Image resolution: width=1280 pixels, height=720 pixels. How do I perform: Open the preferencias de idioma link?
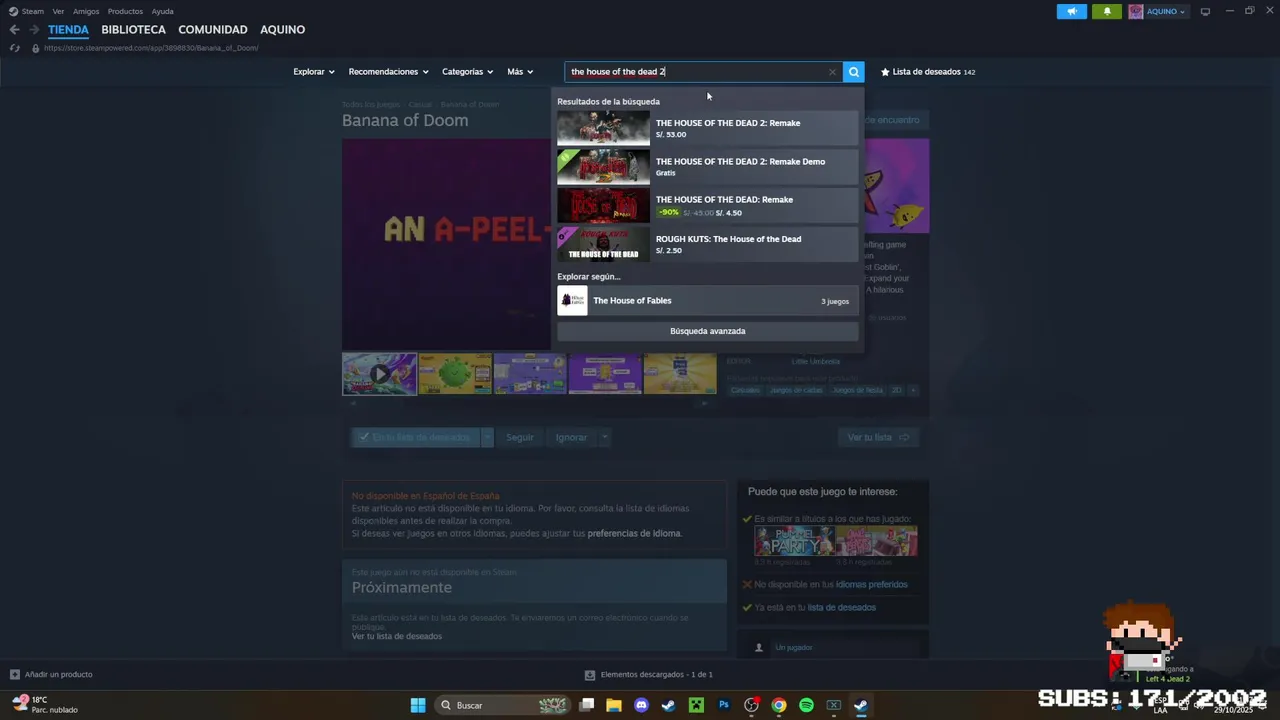[634, 534]
